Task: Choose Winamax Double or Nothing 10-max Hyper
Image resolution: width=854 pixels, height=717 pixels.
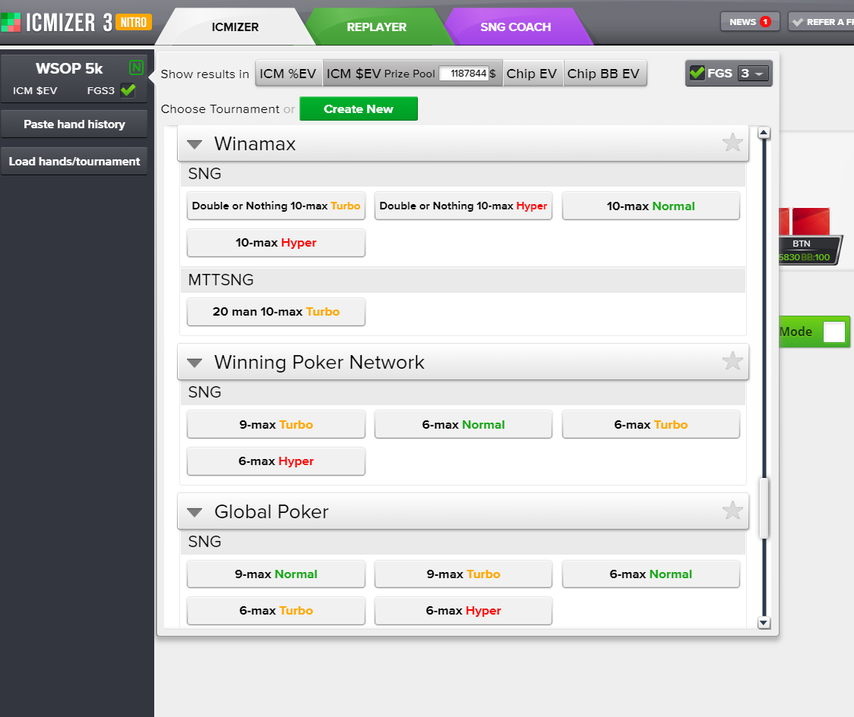Action: (463, 206)
